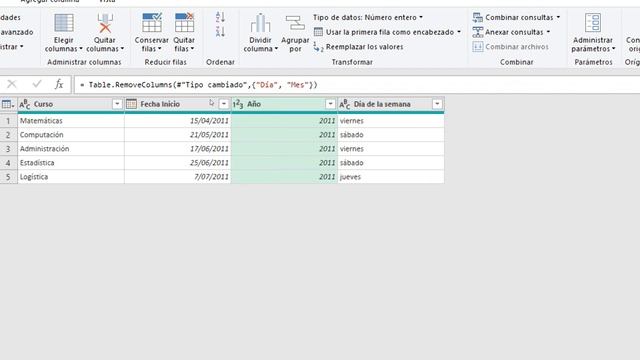This screenshot has width=640, height=360.
Task: Expand Anexar consultas dropdown arrow
Action: [x=548, y=32]
